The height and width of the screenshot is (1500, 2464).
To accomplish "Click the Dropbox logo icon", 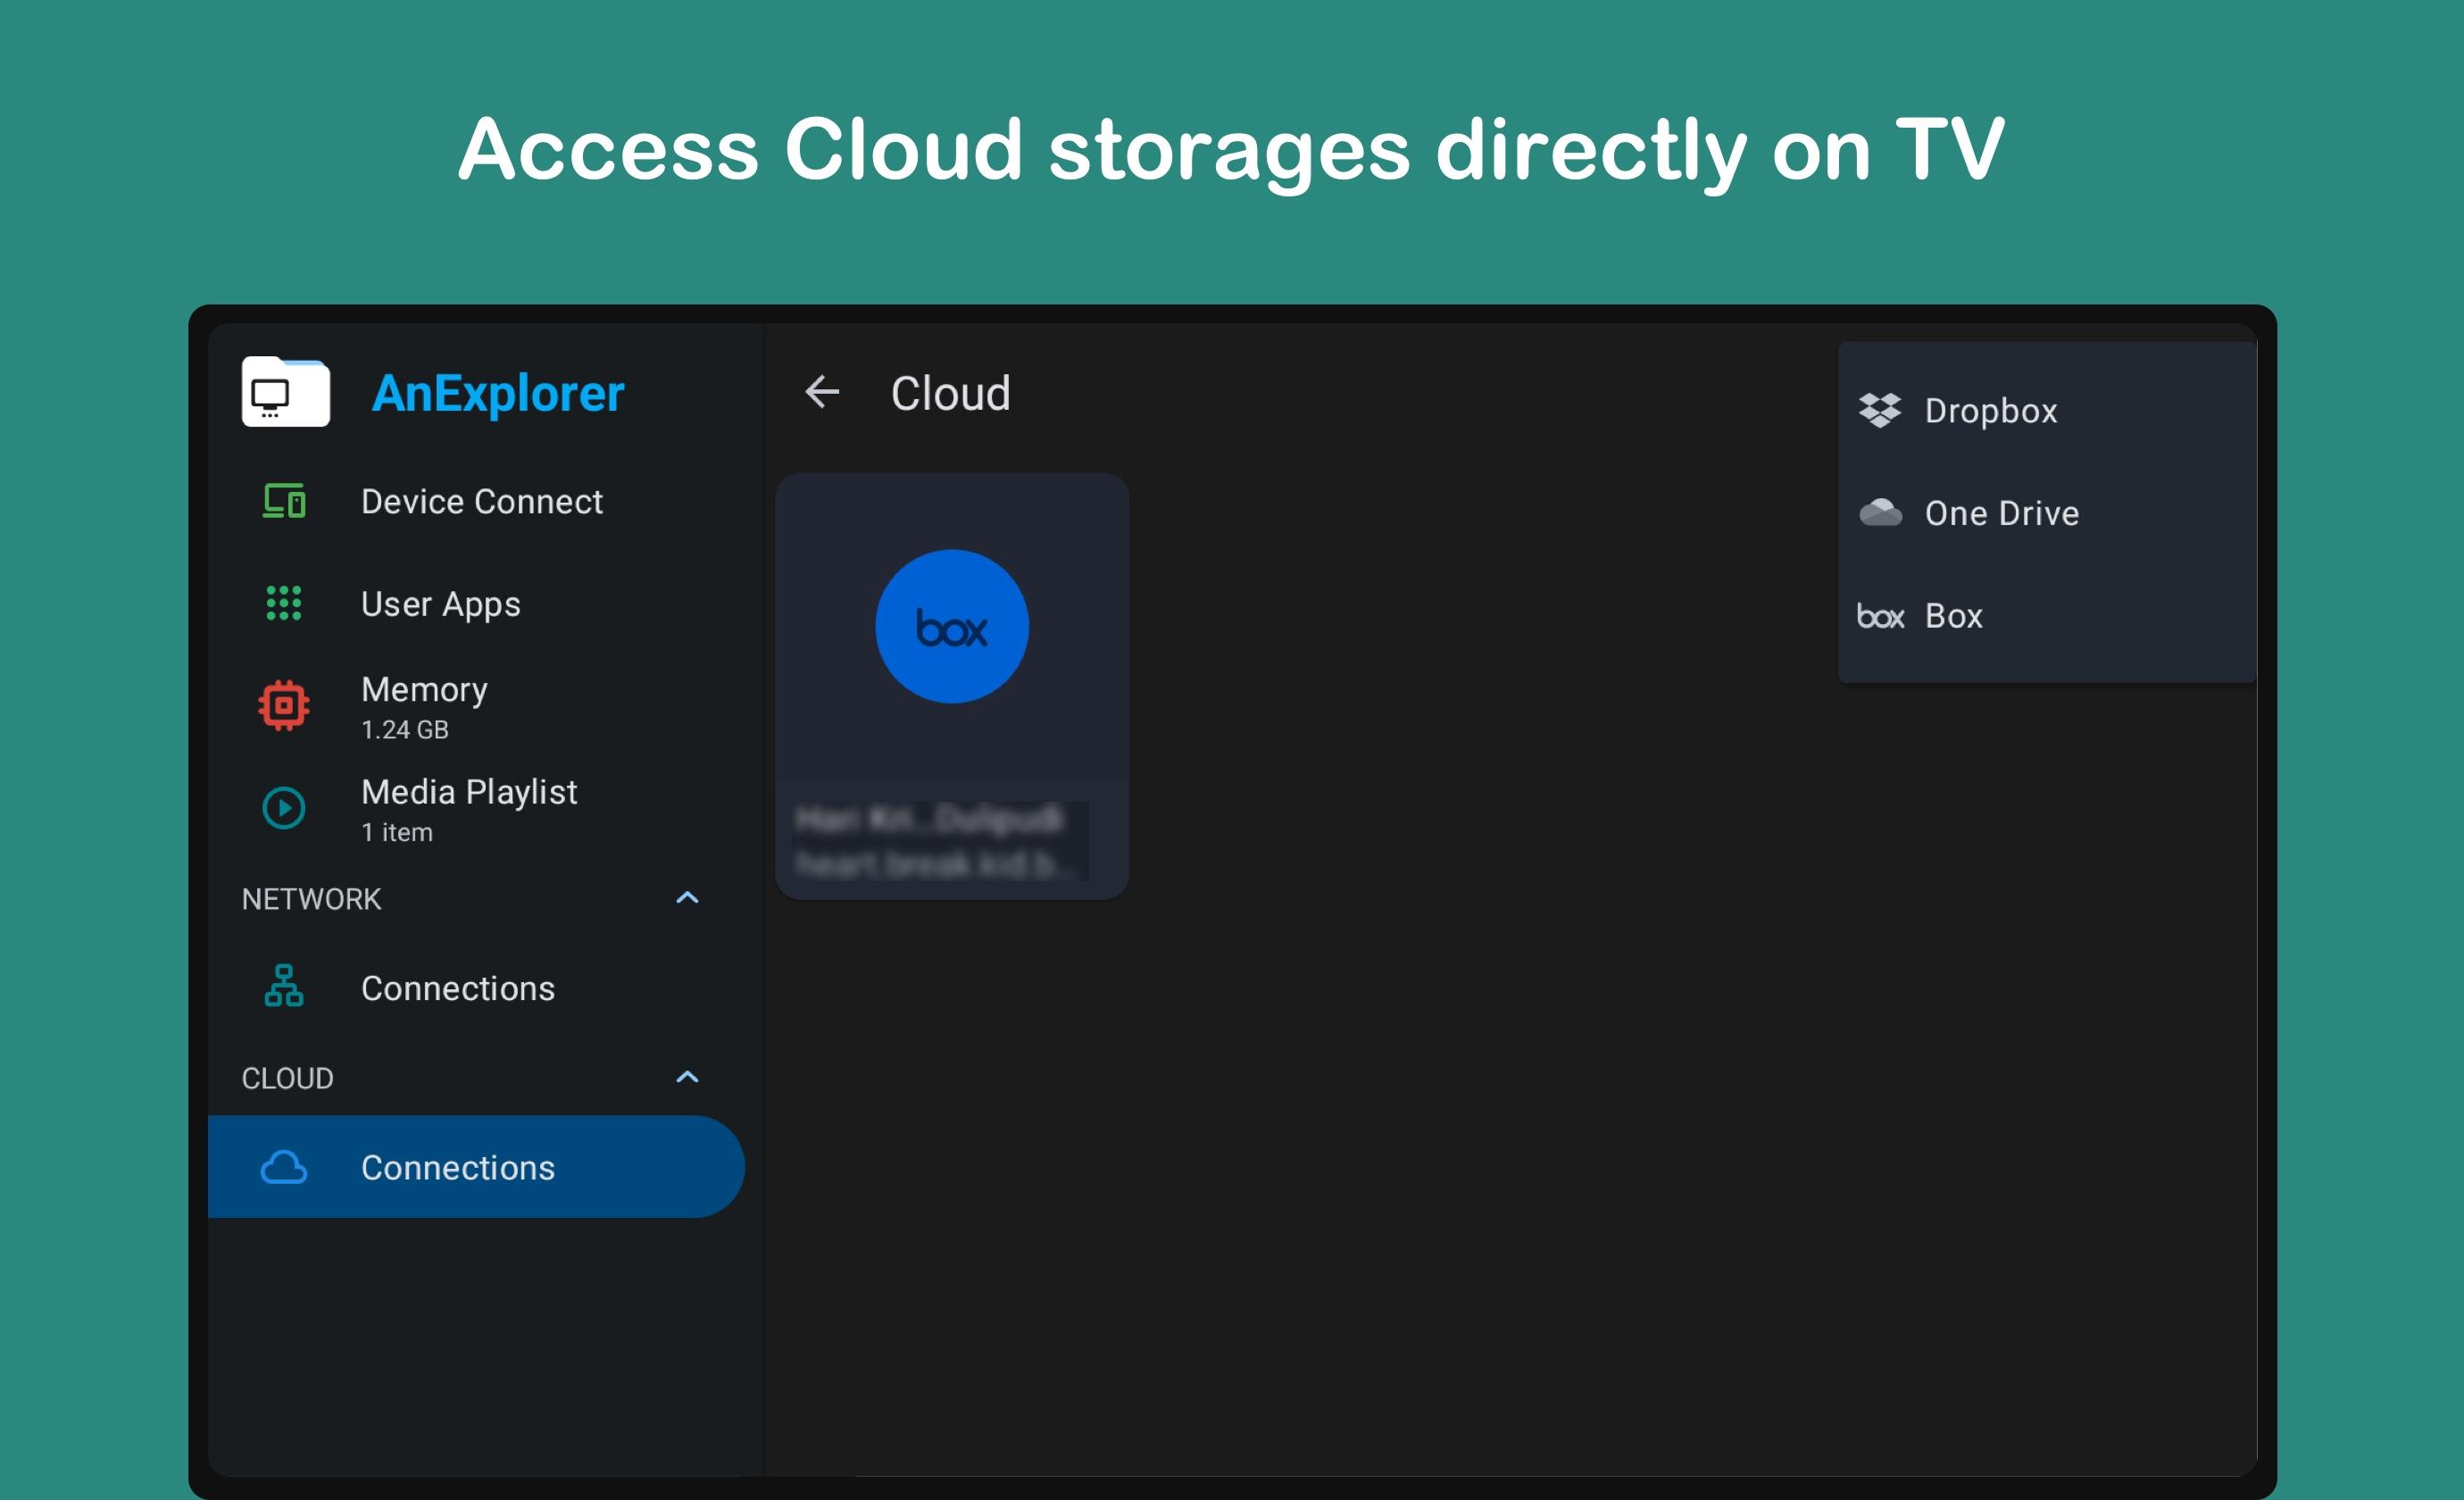I will pos(1880,411).
